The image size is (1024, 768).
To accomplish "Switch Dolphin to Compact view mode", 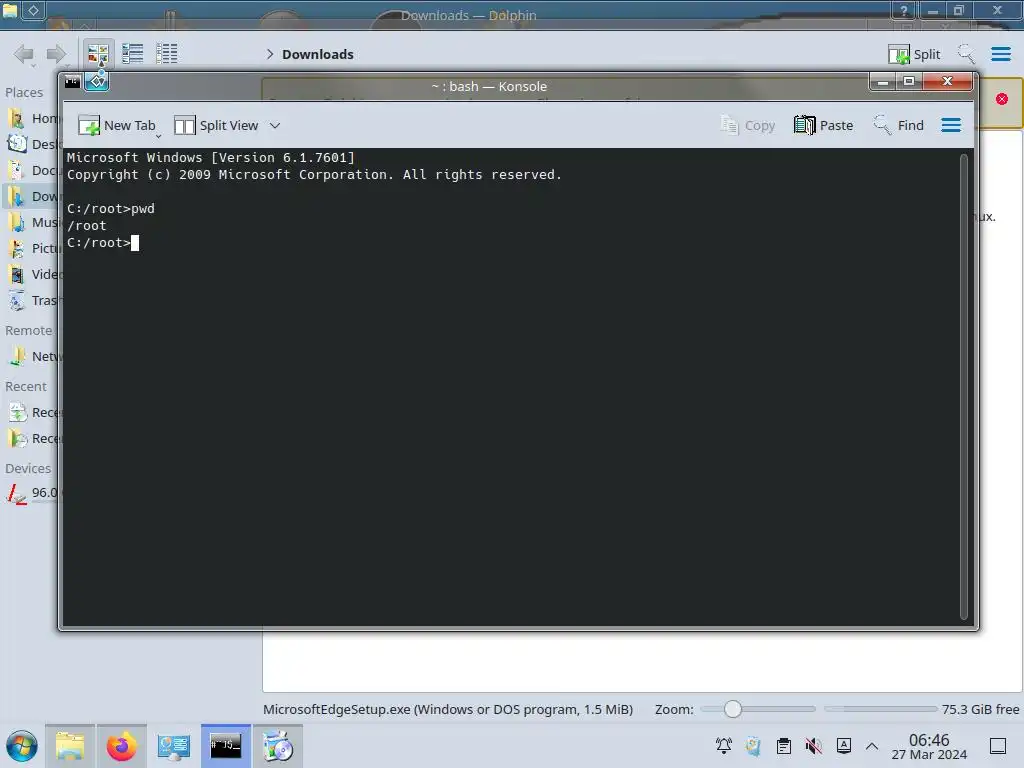I will tap(133, 54).
